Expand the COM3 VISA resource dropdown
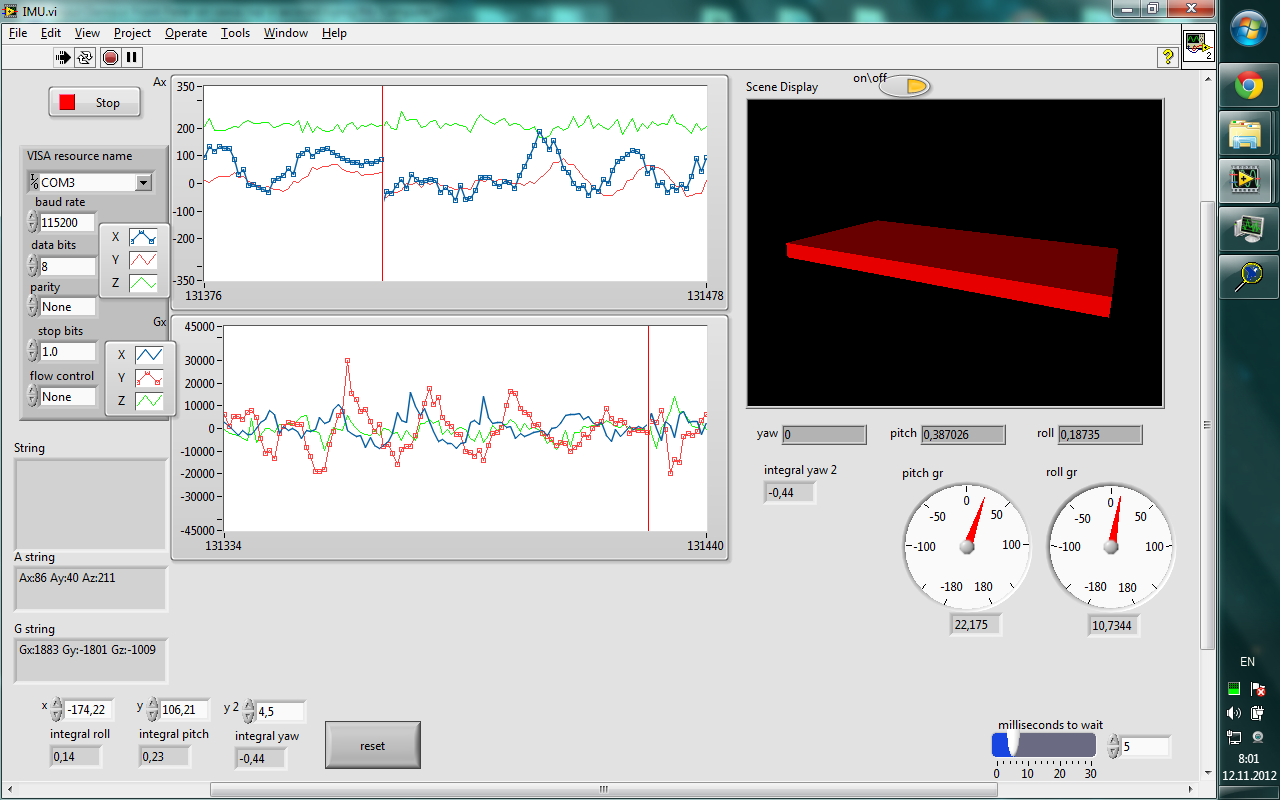 pyautogui.click(x=143, y=182)
